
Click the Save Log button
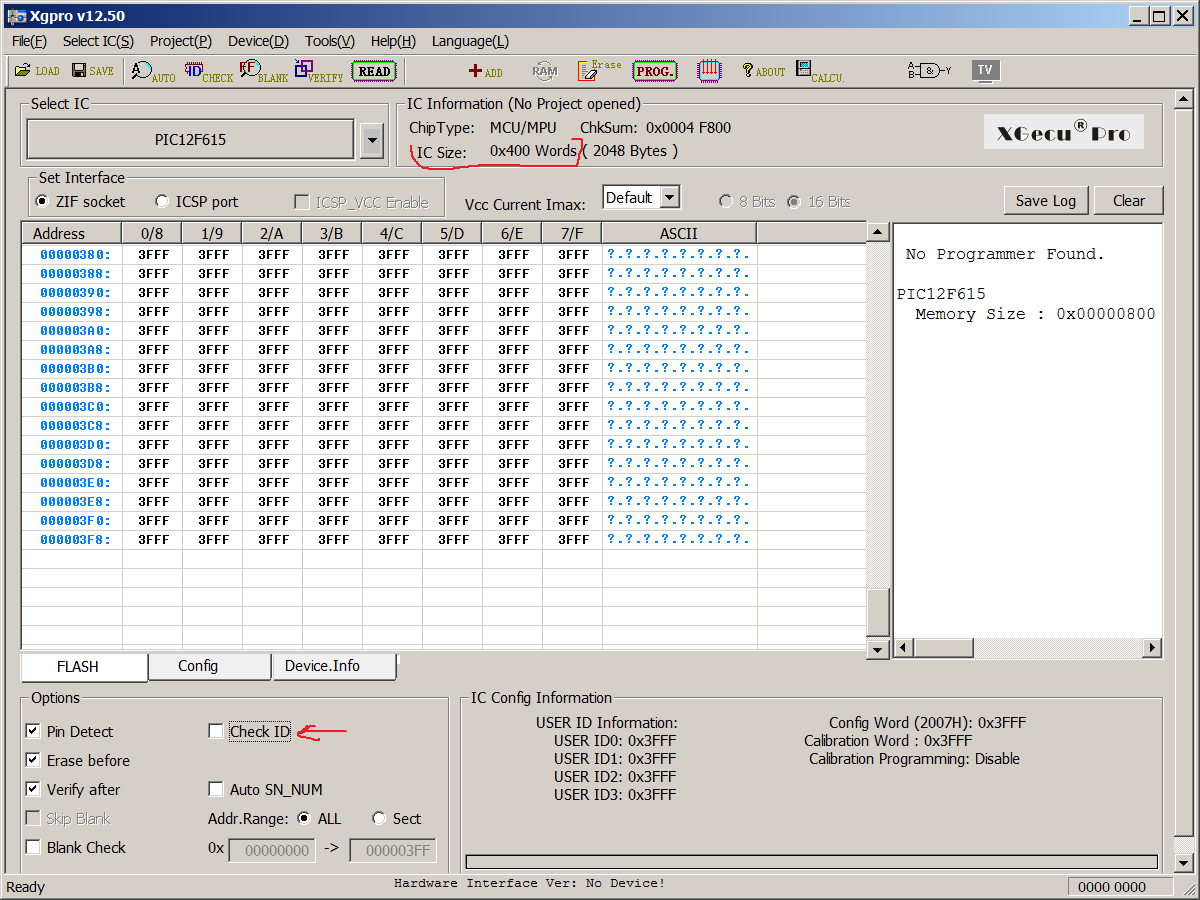pos(1045,201)
